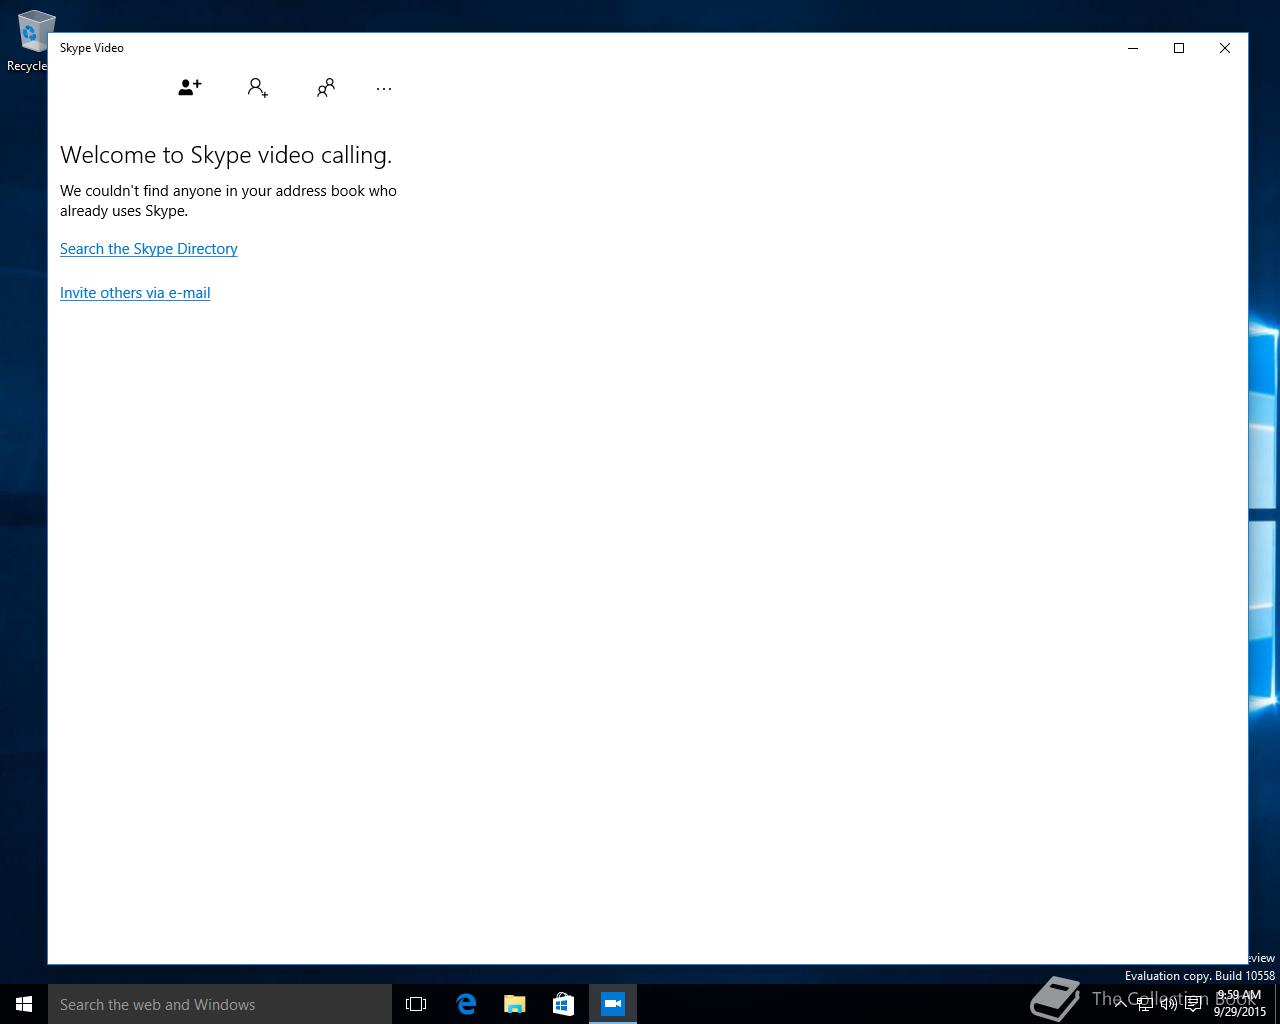Close the Skype Video window
This screenshot has width=1280, height=1024.
pos(1225,48)
